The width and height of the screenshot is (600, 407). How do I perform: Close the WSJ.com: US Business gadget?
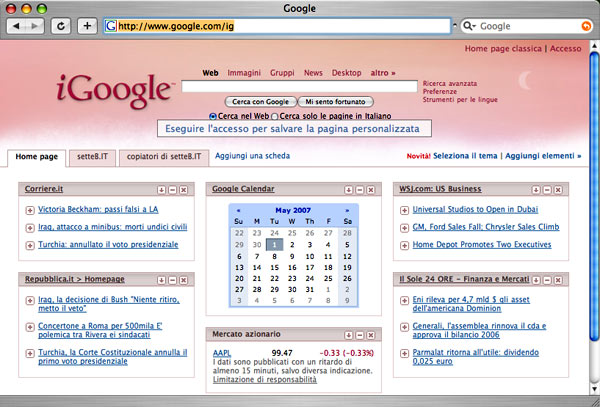[x=558, y=190]
